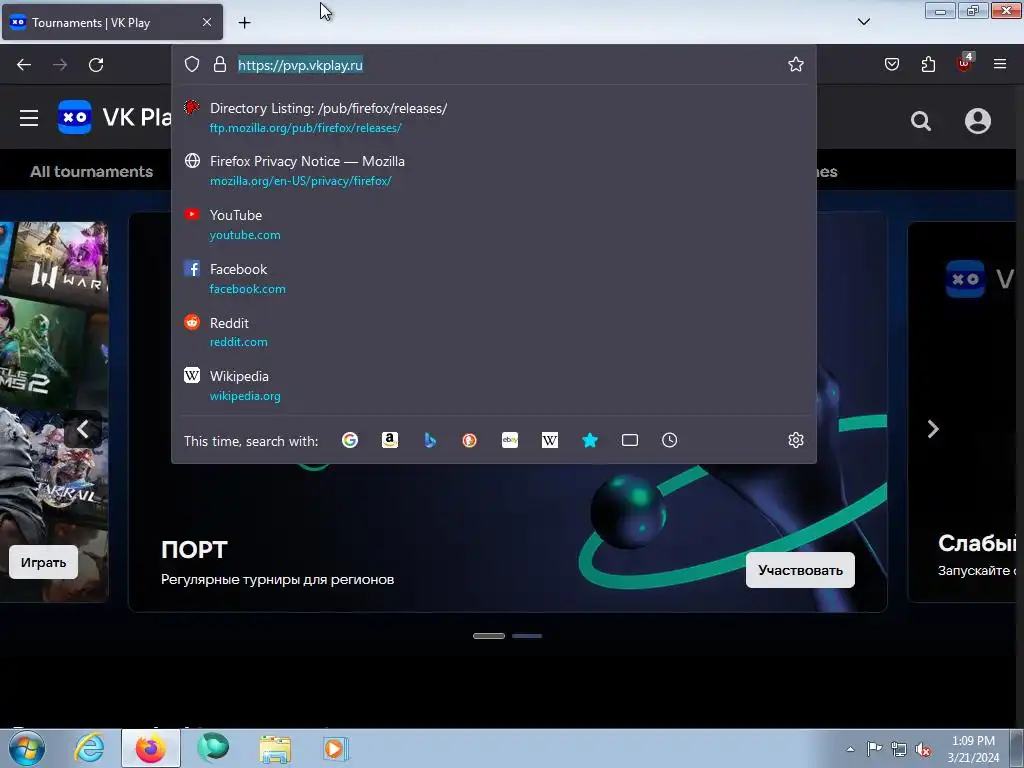Open VK Play hamburger side menu
1024x768 pixels.
(29, 118)
